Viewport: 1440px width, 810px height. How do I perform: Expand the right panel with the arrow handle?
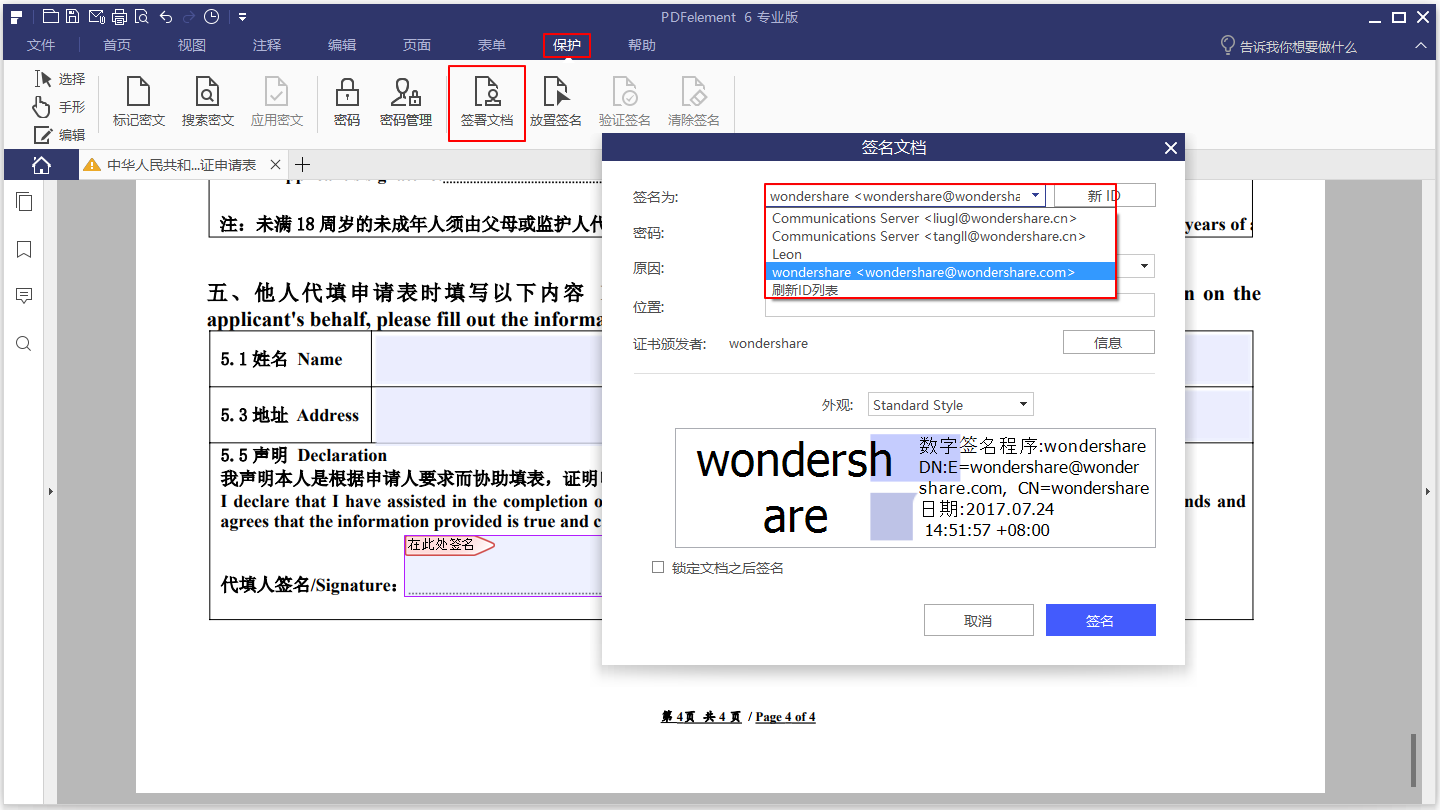coord(1428,491)
